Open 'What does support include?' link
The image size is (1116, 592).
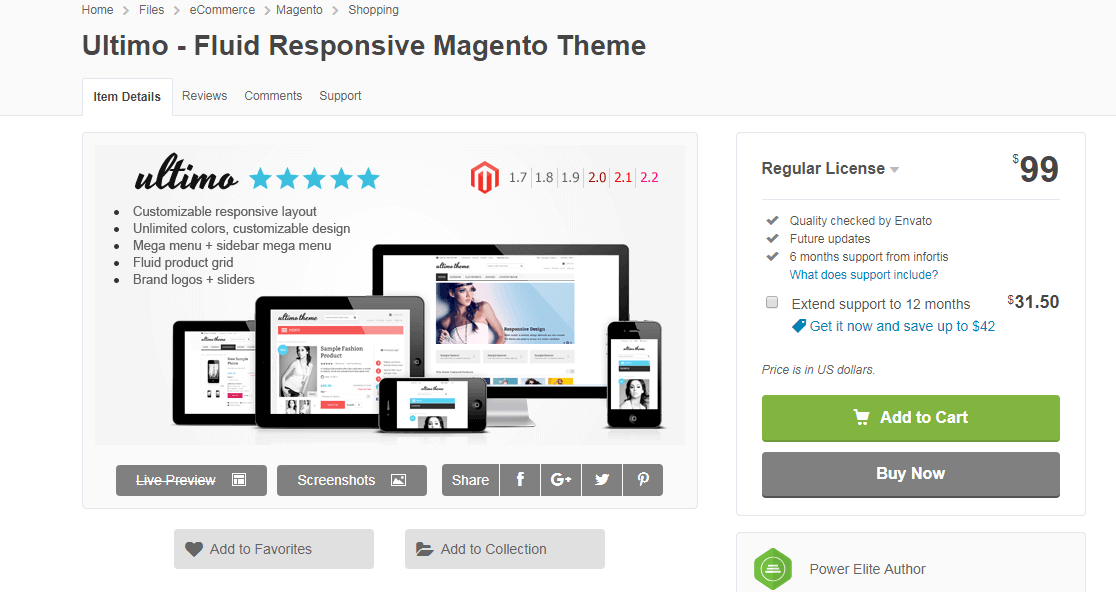[x=863, y=275]
